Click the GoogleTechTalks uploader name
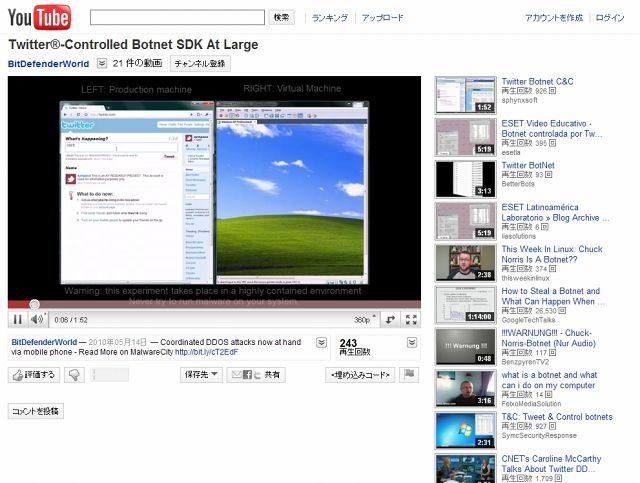640x483 pixels. 528,320
